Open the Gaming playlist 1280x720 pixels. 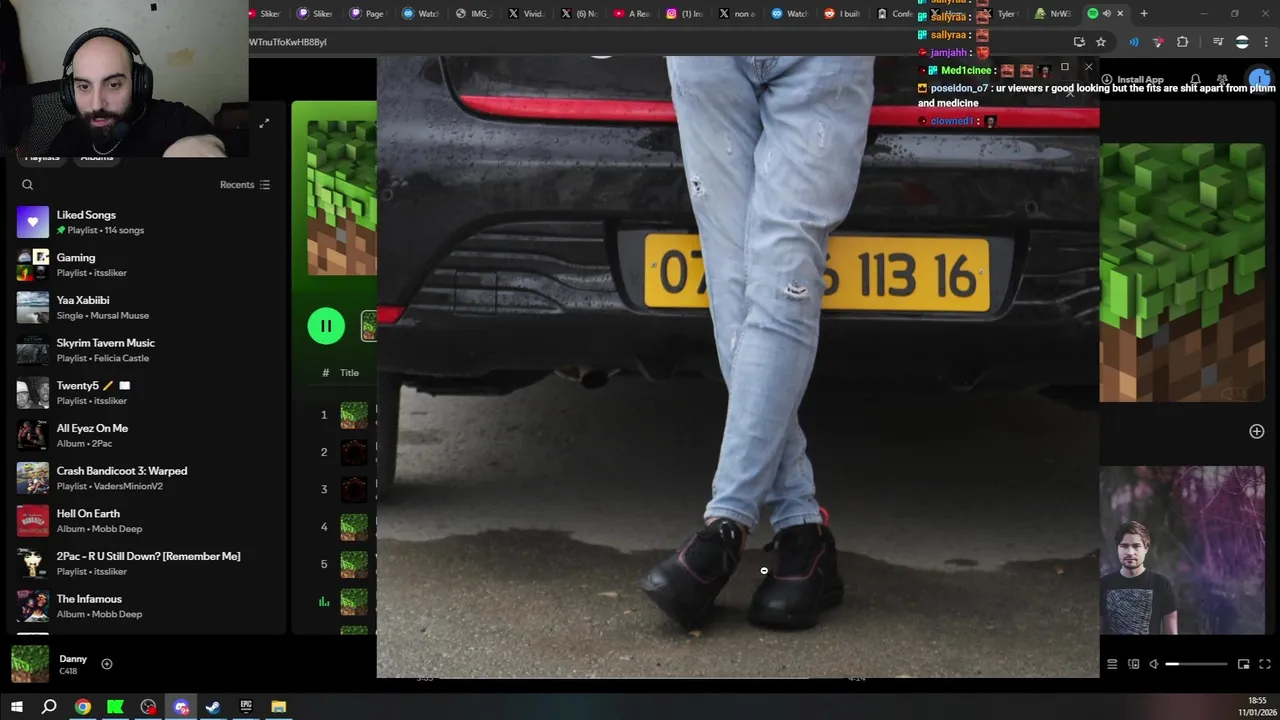pos(145,265)
